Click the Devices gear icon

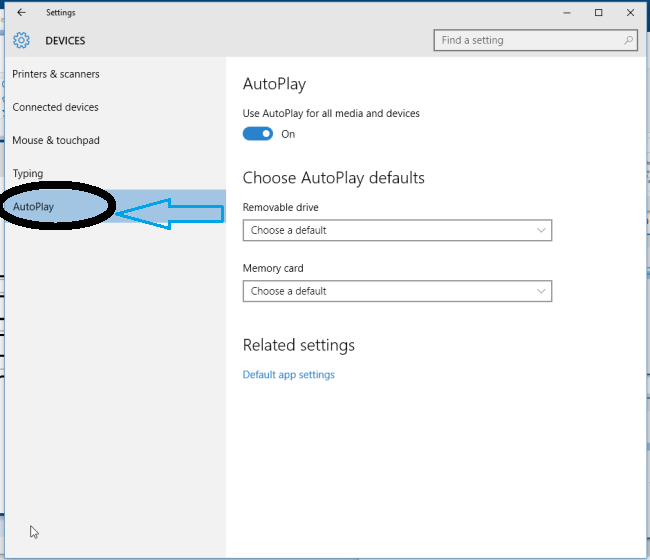click(22, 41)
